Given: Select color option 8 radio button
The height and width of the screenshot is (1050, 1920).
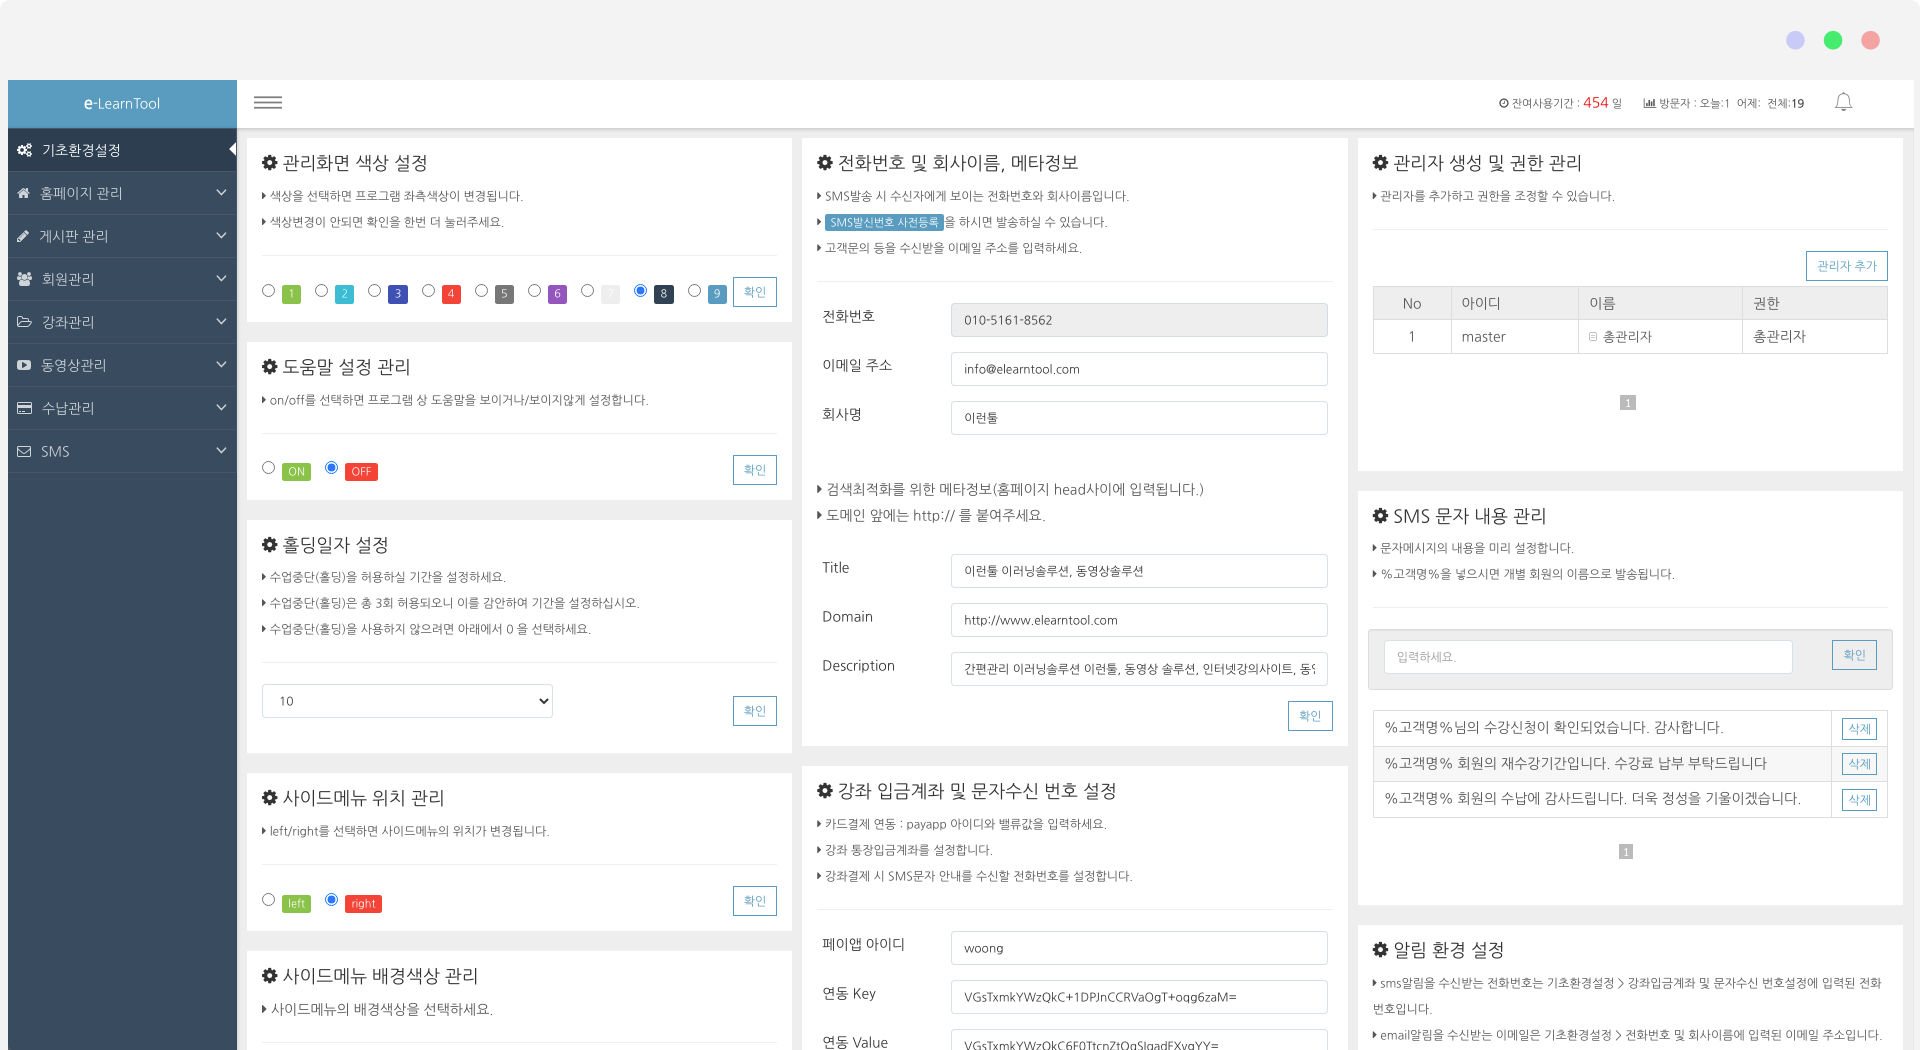Looking at the screenshot, I should pos(640,291).
